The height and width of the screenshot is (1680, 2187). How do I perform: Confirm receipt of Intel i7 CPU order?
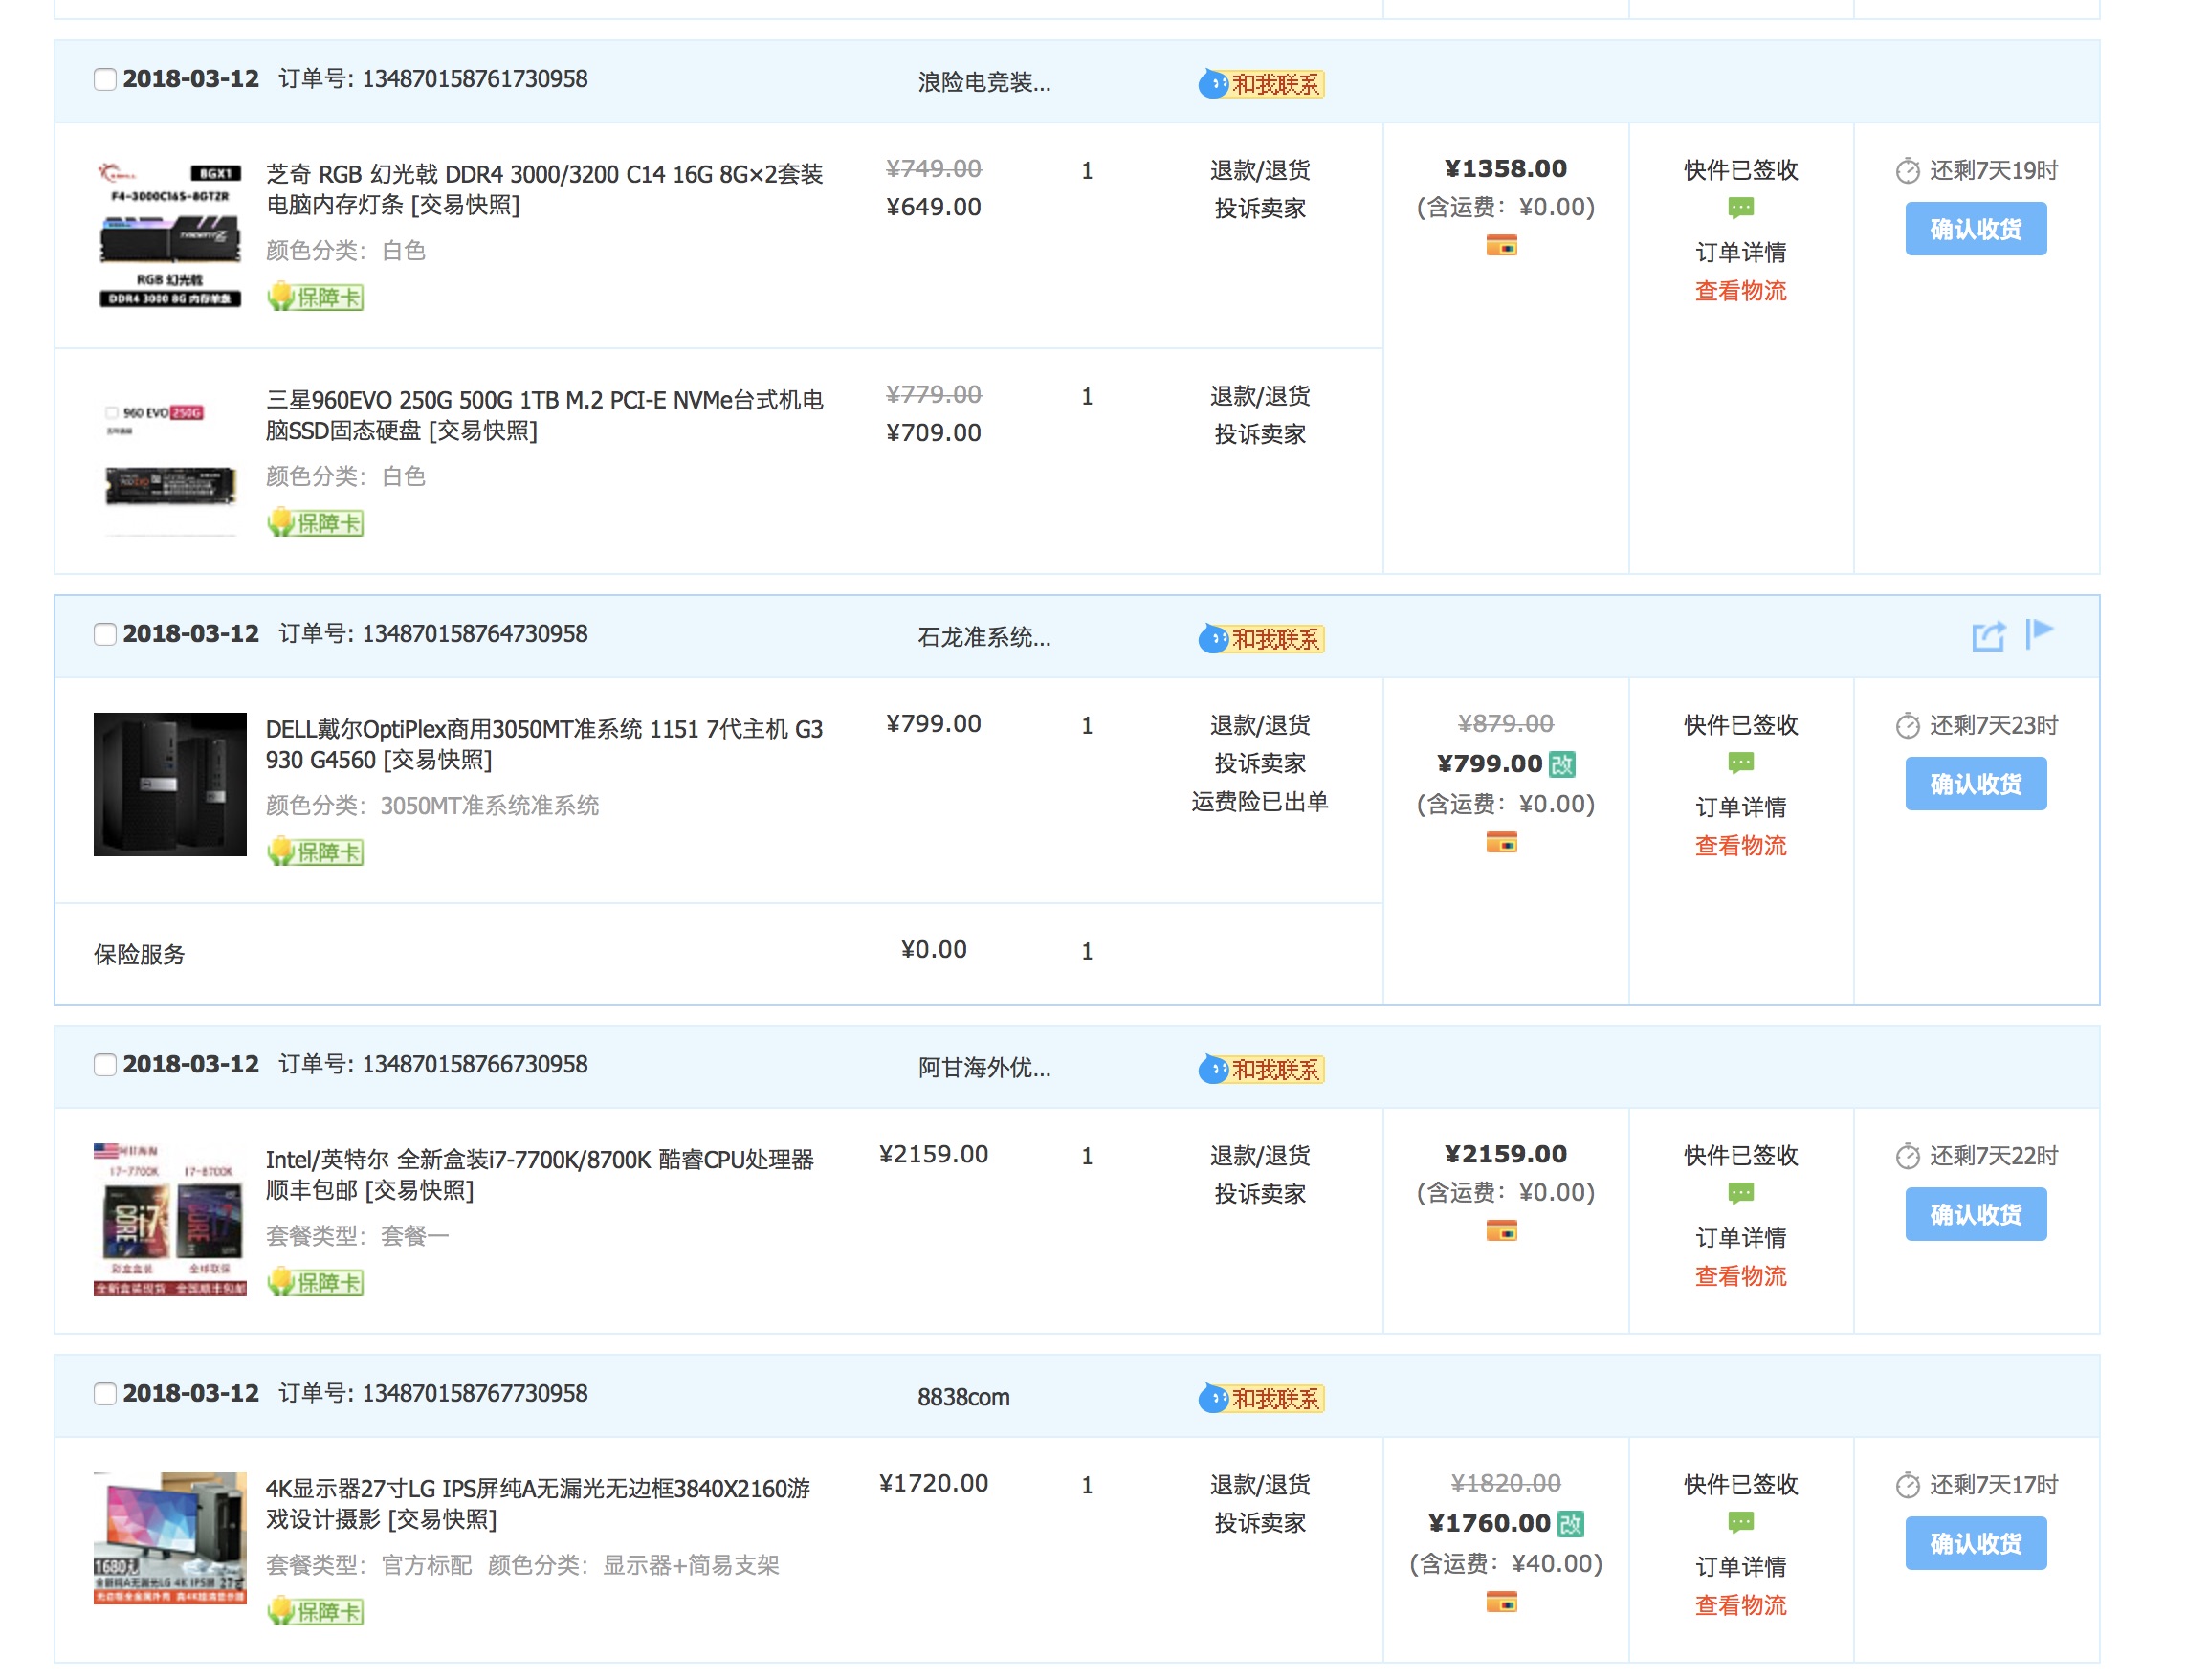(x=1974, y=1214)
